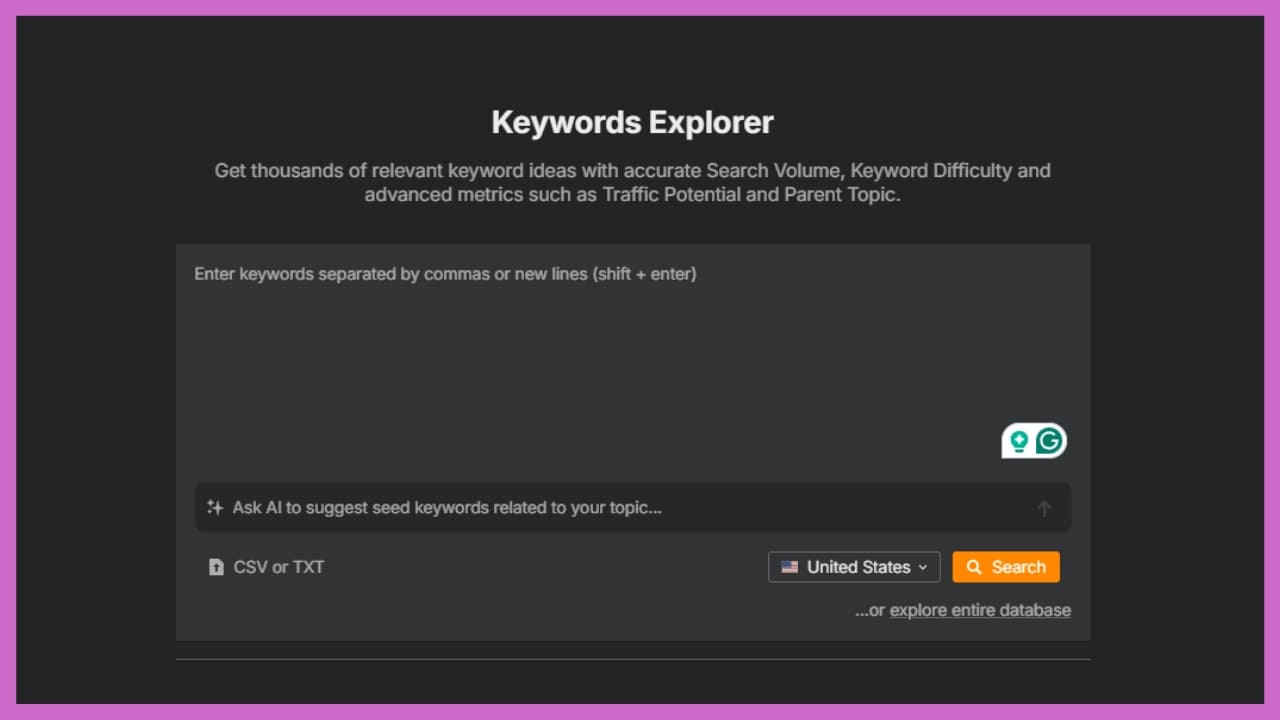The width and height of the screenshot is (1280, 720).
Task: Expand the chevron beside United States
Action: coord(922,567)
